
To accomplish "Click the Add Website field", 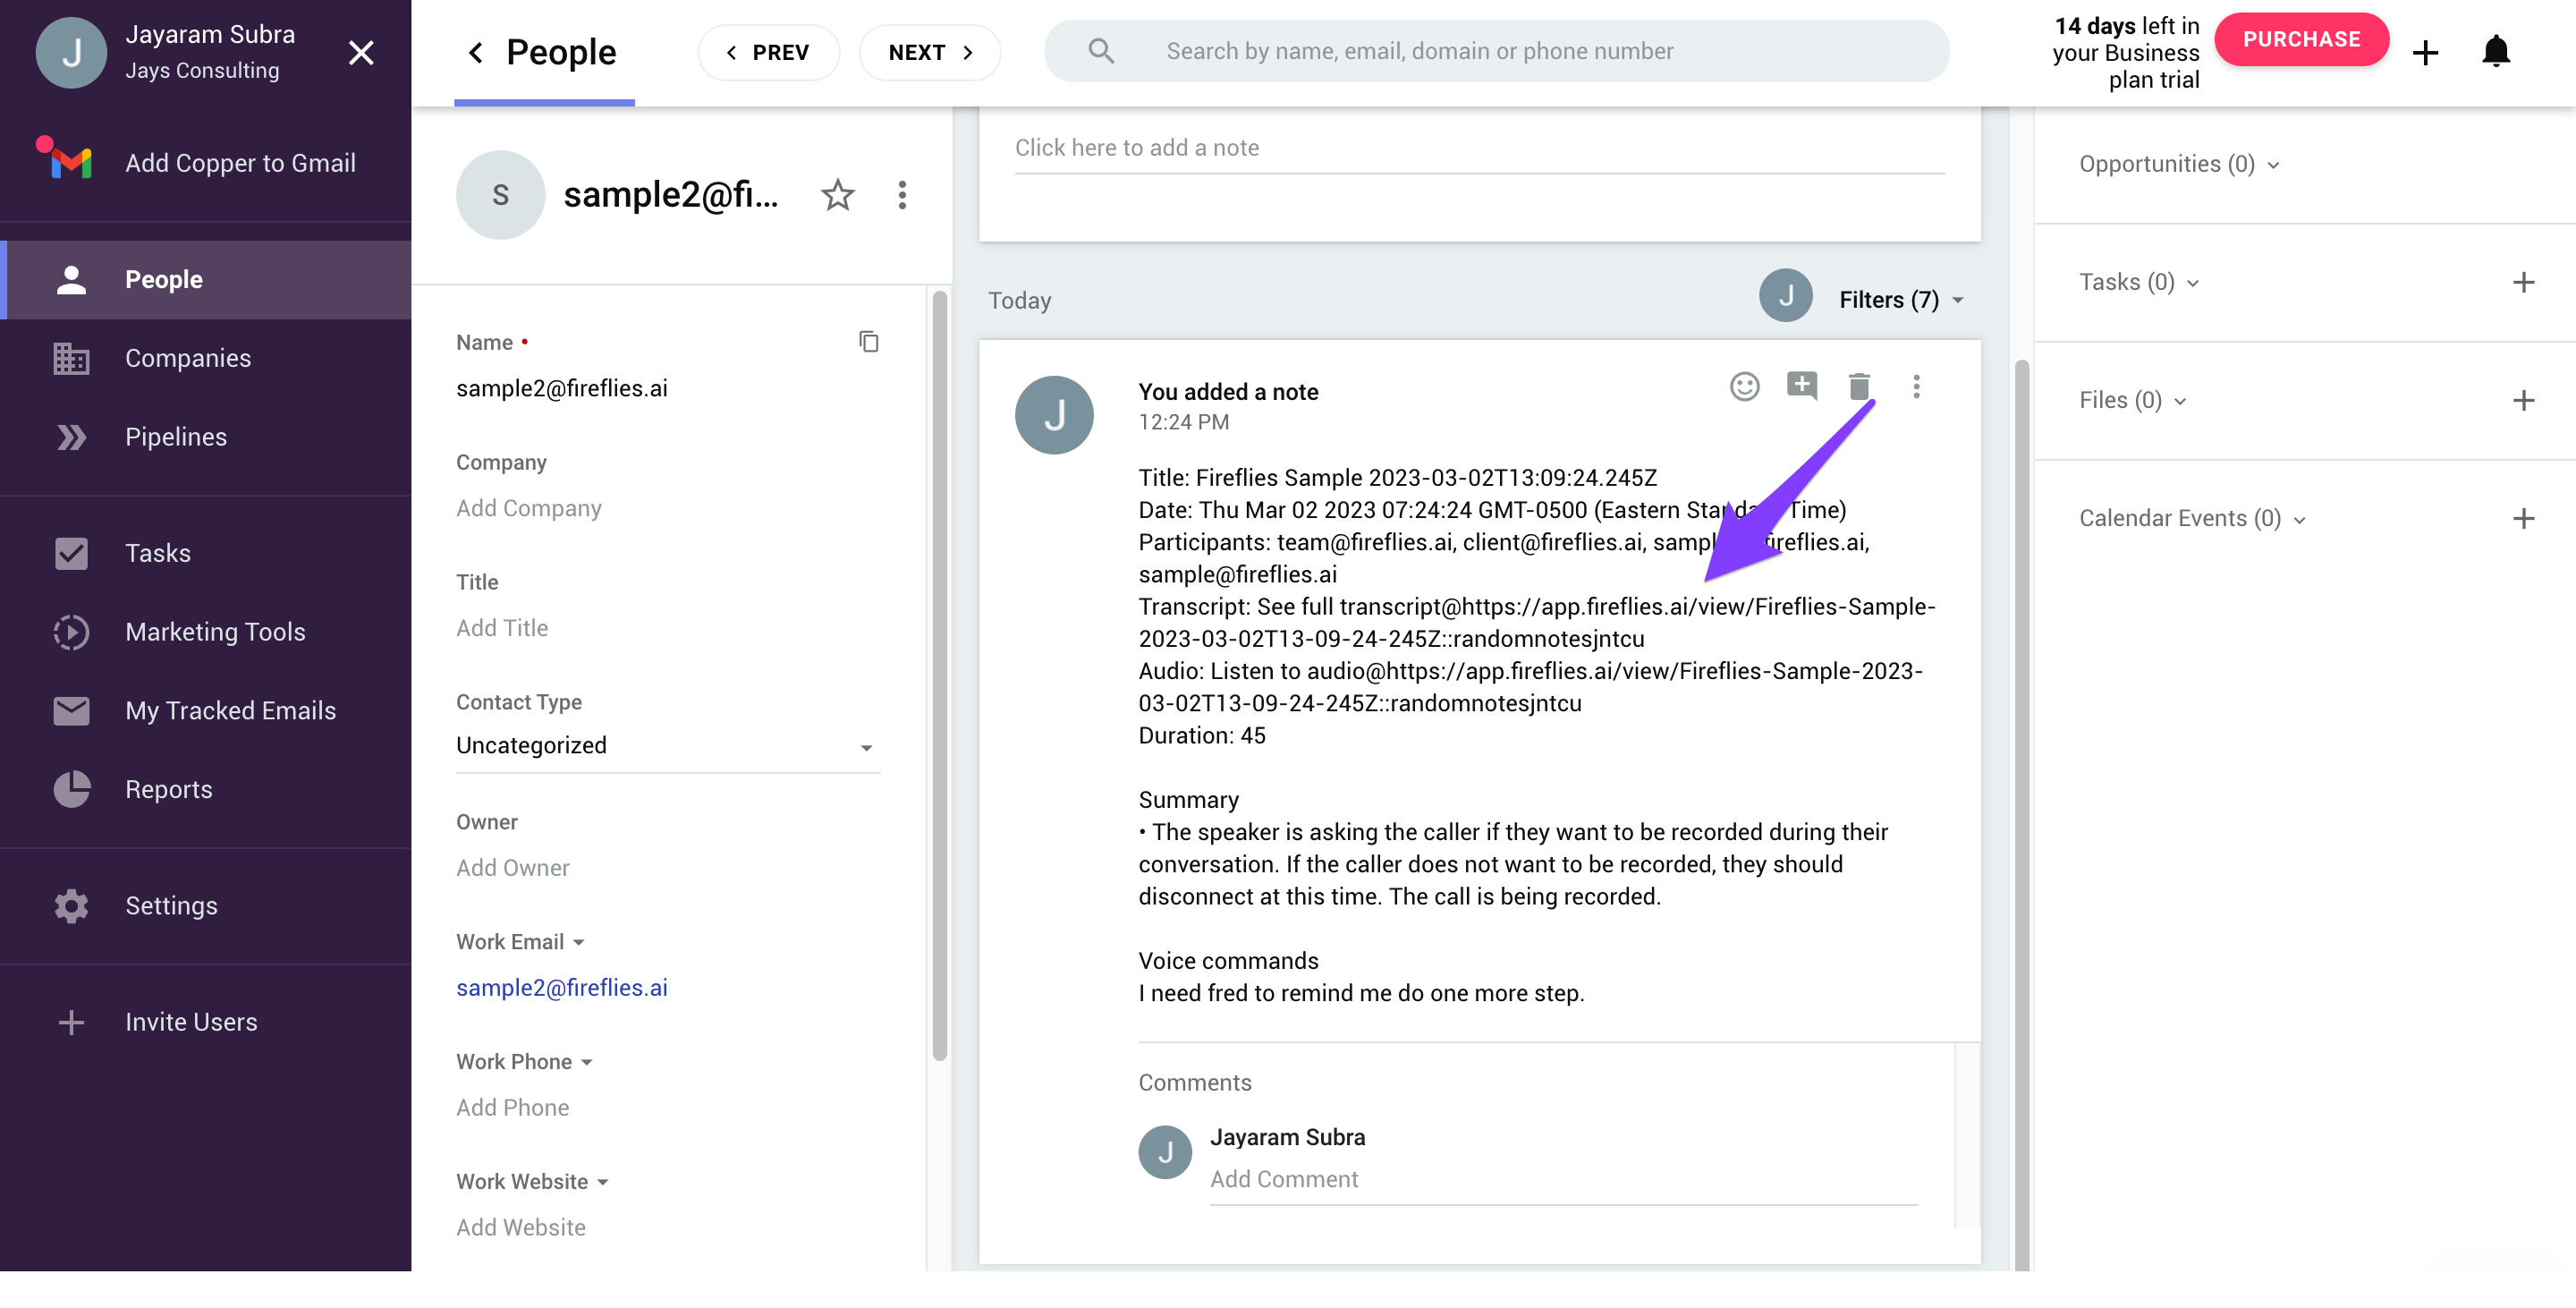I will [x=521, y=1228].
